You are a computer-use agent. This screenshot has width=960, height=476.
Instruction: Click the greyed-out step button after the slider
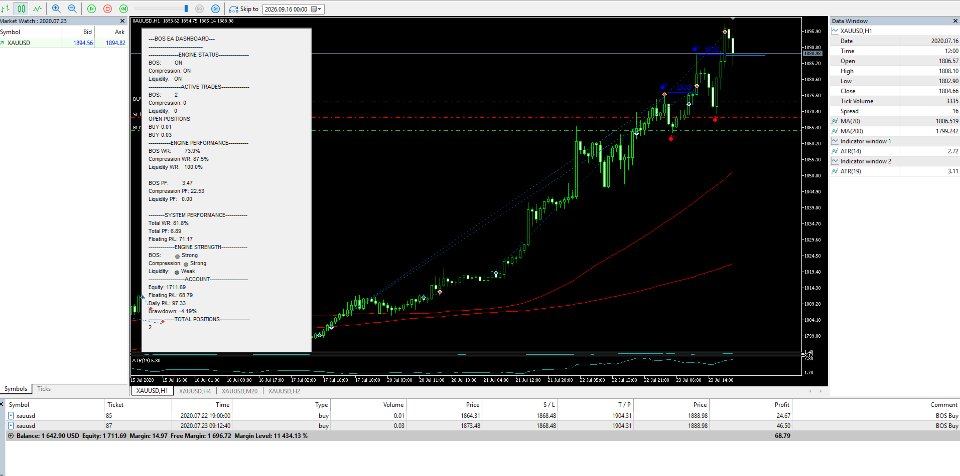pyautogui.click(x=200, y=9)
